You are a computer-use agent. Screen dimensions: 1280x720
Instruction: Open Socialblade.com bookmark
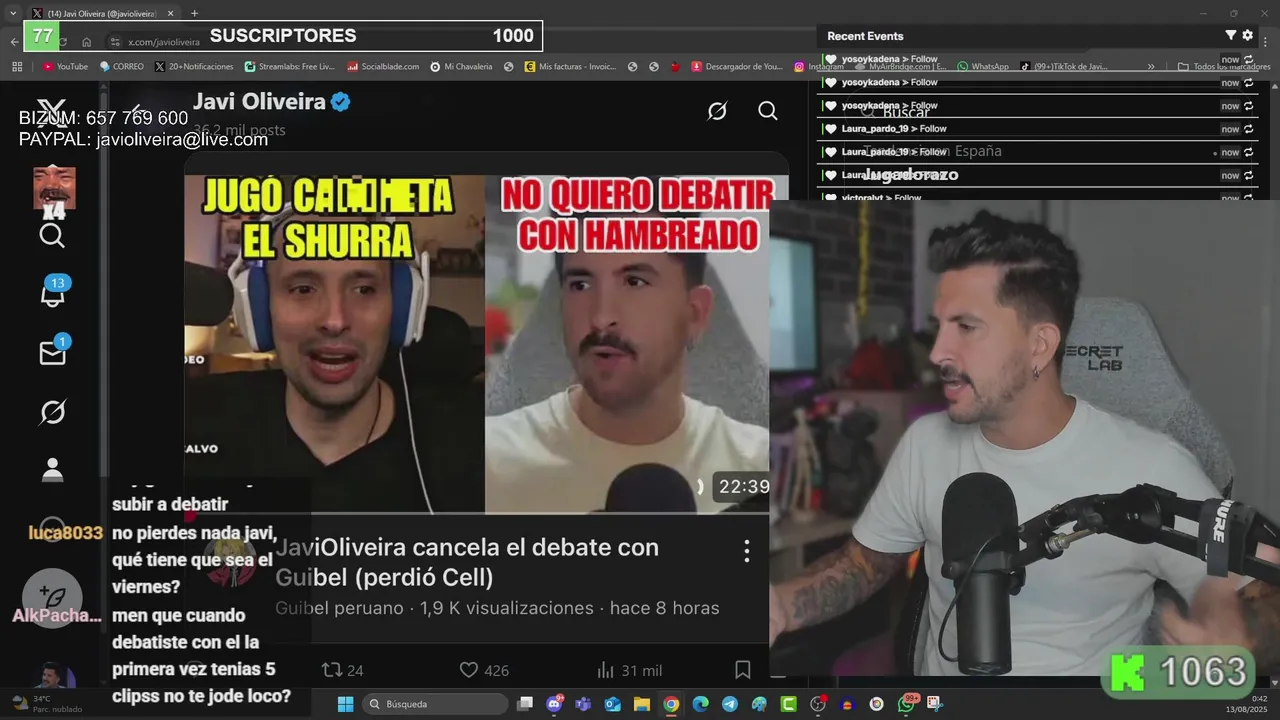pyautogui.click(x=384, y=67)
